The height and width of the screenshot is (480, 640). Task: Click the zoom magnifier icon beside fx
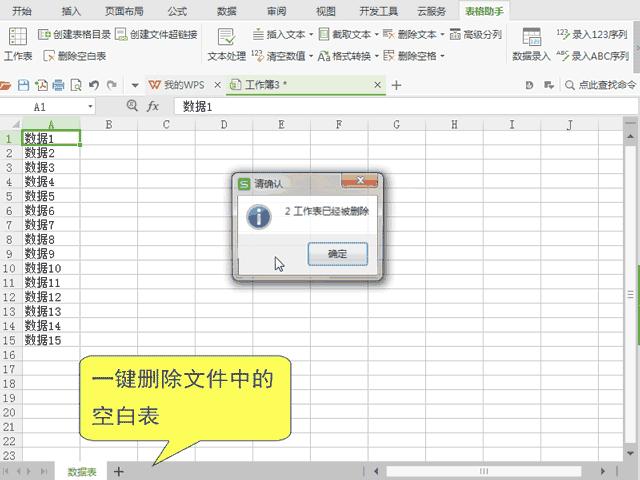(x=132, y=106)
